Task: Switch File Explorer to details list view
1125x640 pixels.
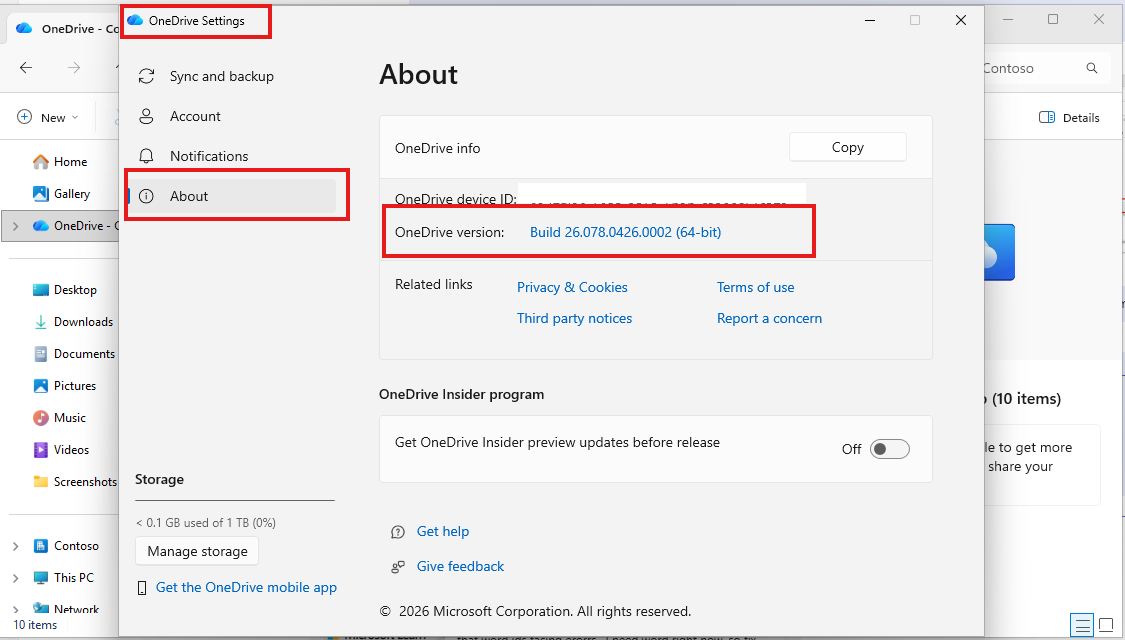Action: [1082, 625]
